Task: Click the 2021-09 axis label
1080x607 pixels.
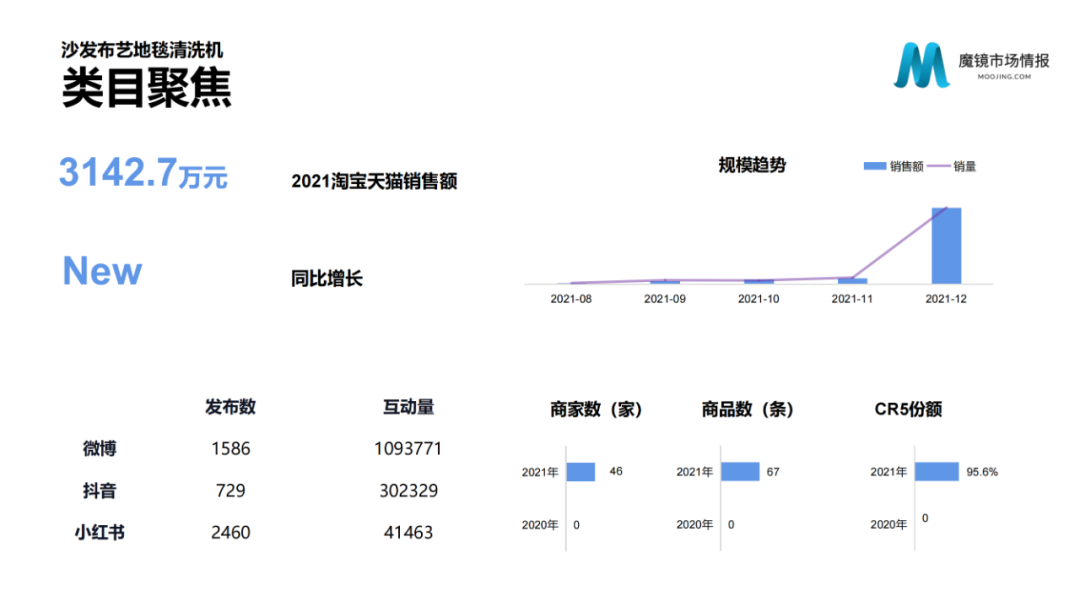Action: (x=665, y=299)
